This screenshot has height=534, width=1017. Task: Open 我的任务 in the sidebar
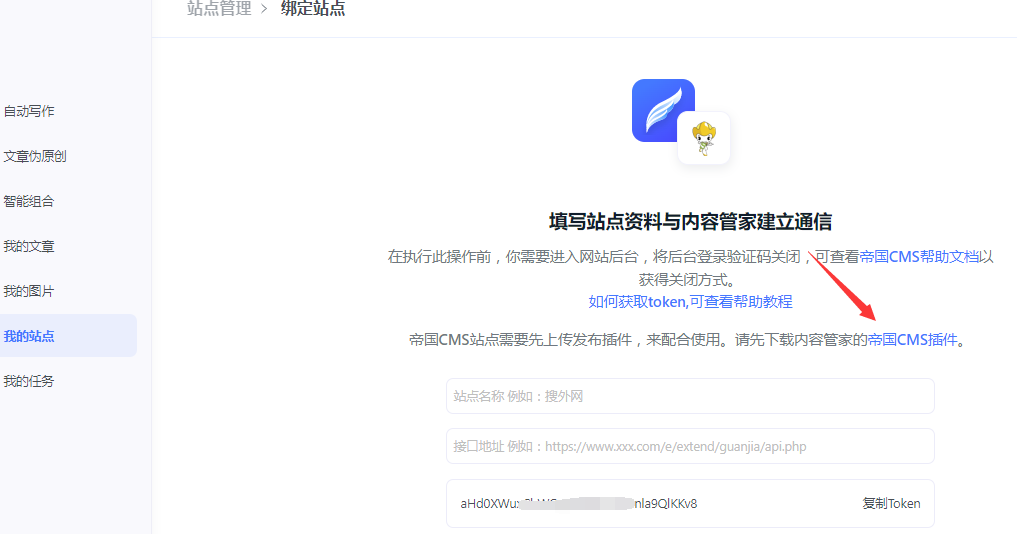[29, 381]
